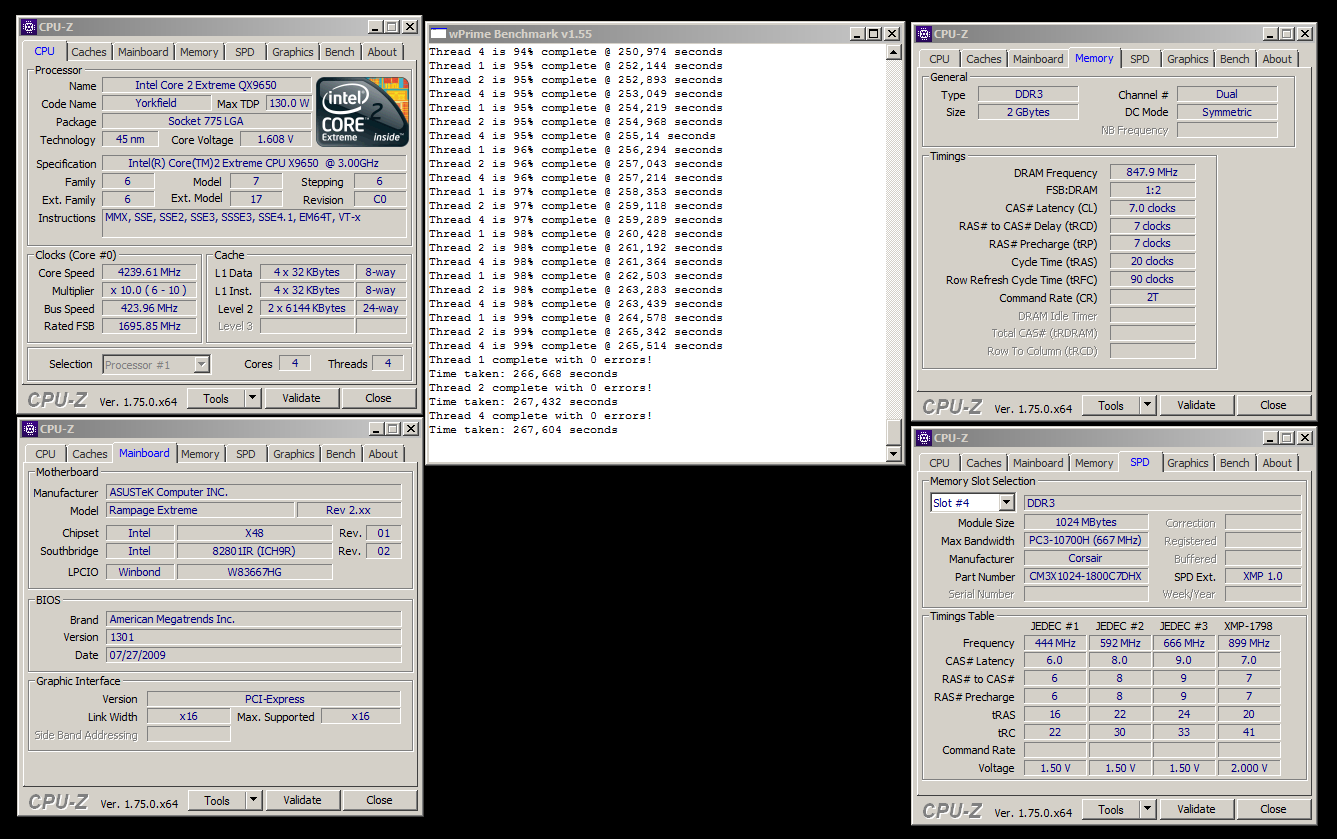Click Command Rate value 2T
The image size is (1337, 839).
(1152, 297)
